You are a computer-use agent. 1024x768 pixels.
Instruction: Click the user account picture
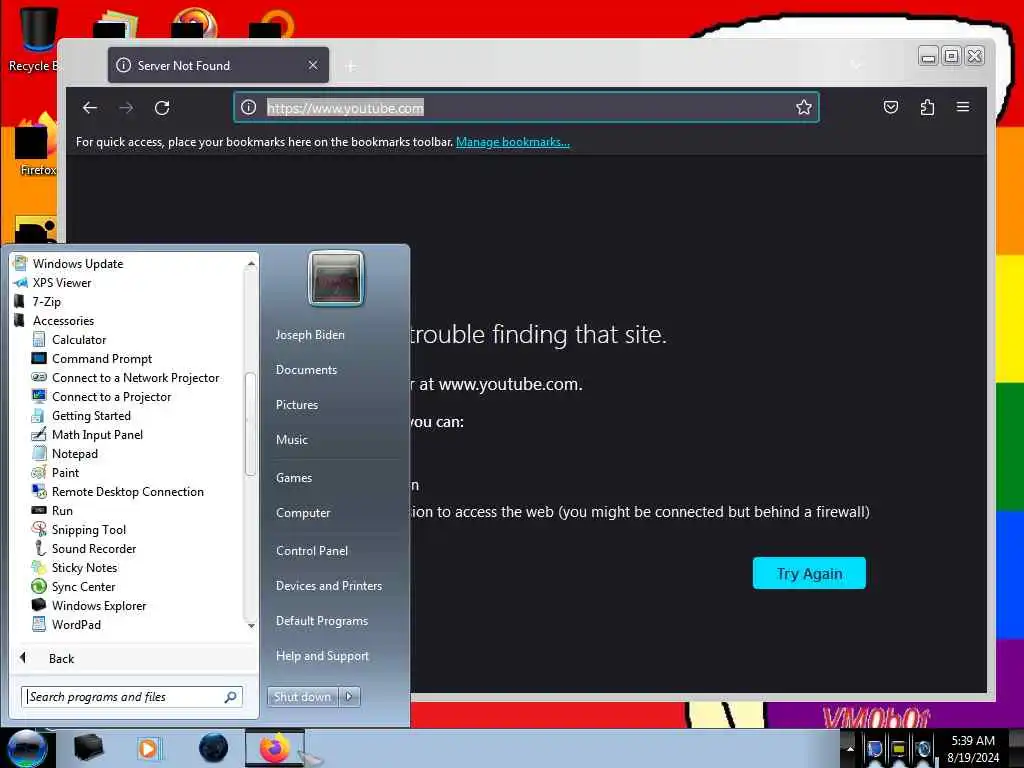[x=336, y=278]
